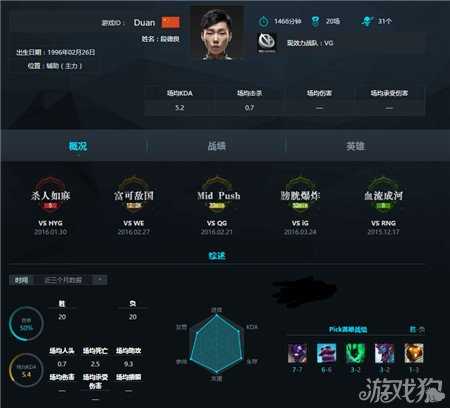The height and width of the screenshot is (408, 450).
Task: Click the clock icon beside 1466分钟
Action: tap(263, 21)
